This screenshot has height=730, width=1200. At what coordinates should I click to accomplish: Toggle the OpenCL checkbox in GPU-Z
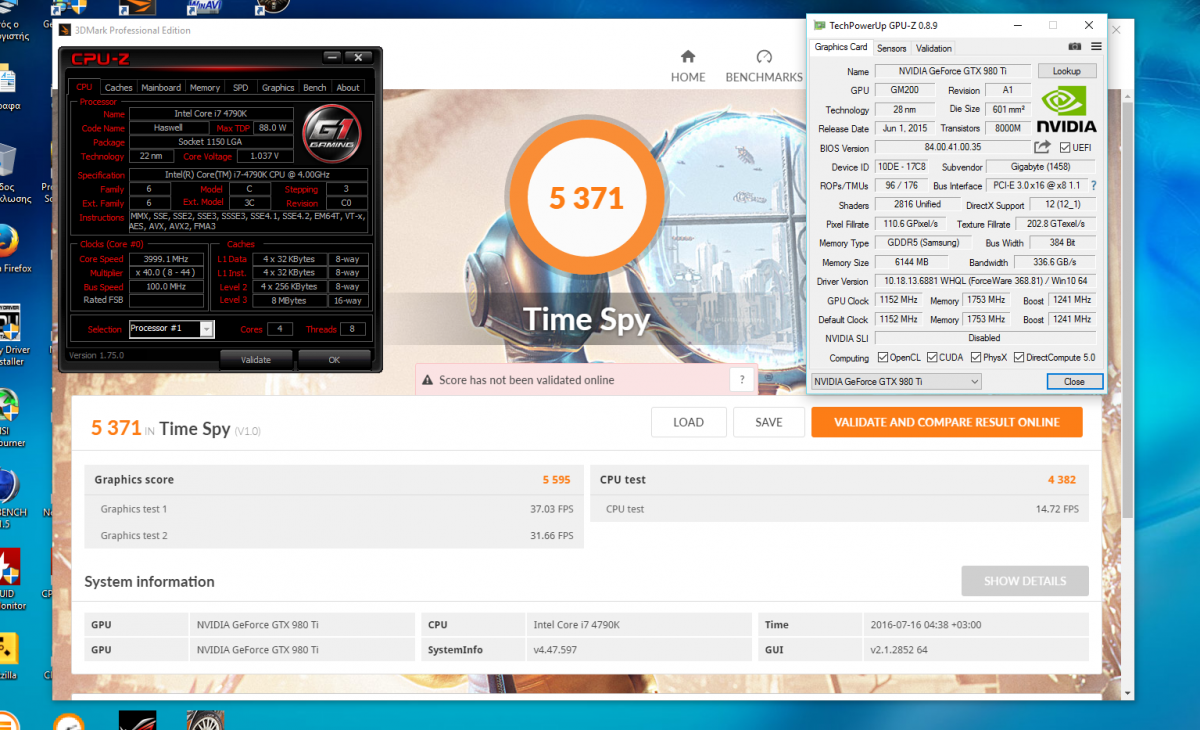(883, 358)
